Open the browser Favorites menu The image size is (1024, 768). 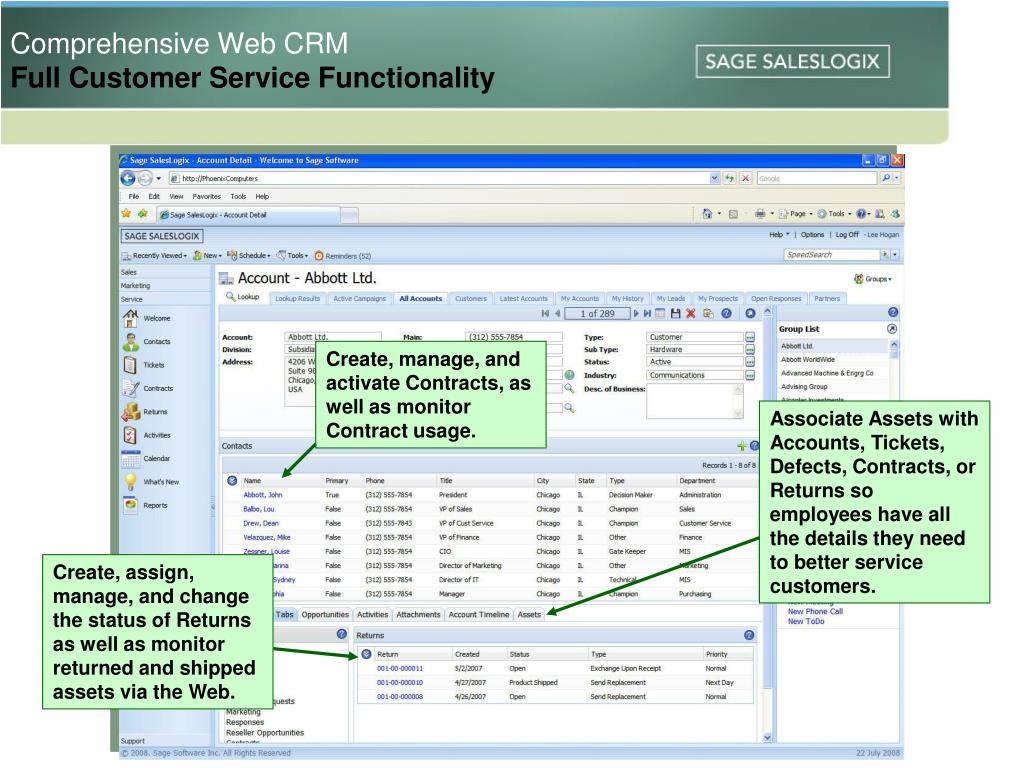206,197
